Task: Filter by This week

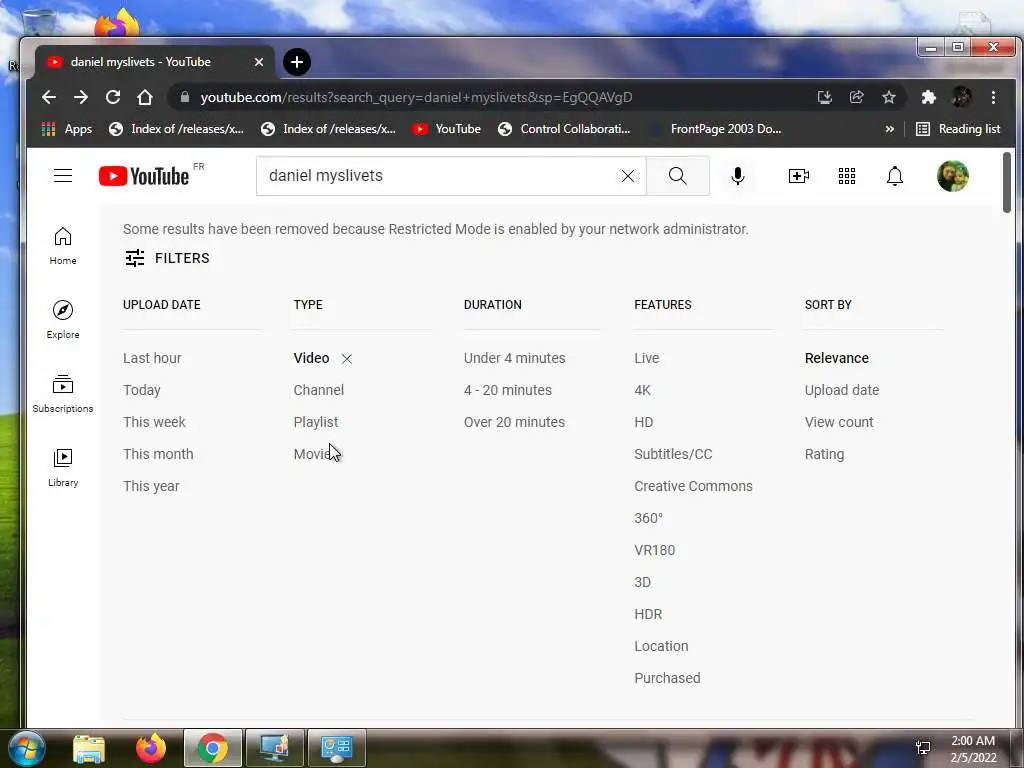Action: click(154, 422)
